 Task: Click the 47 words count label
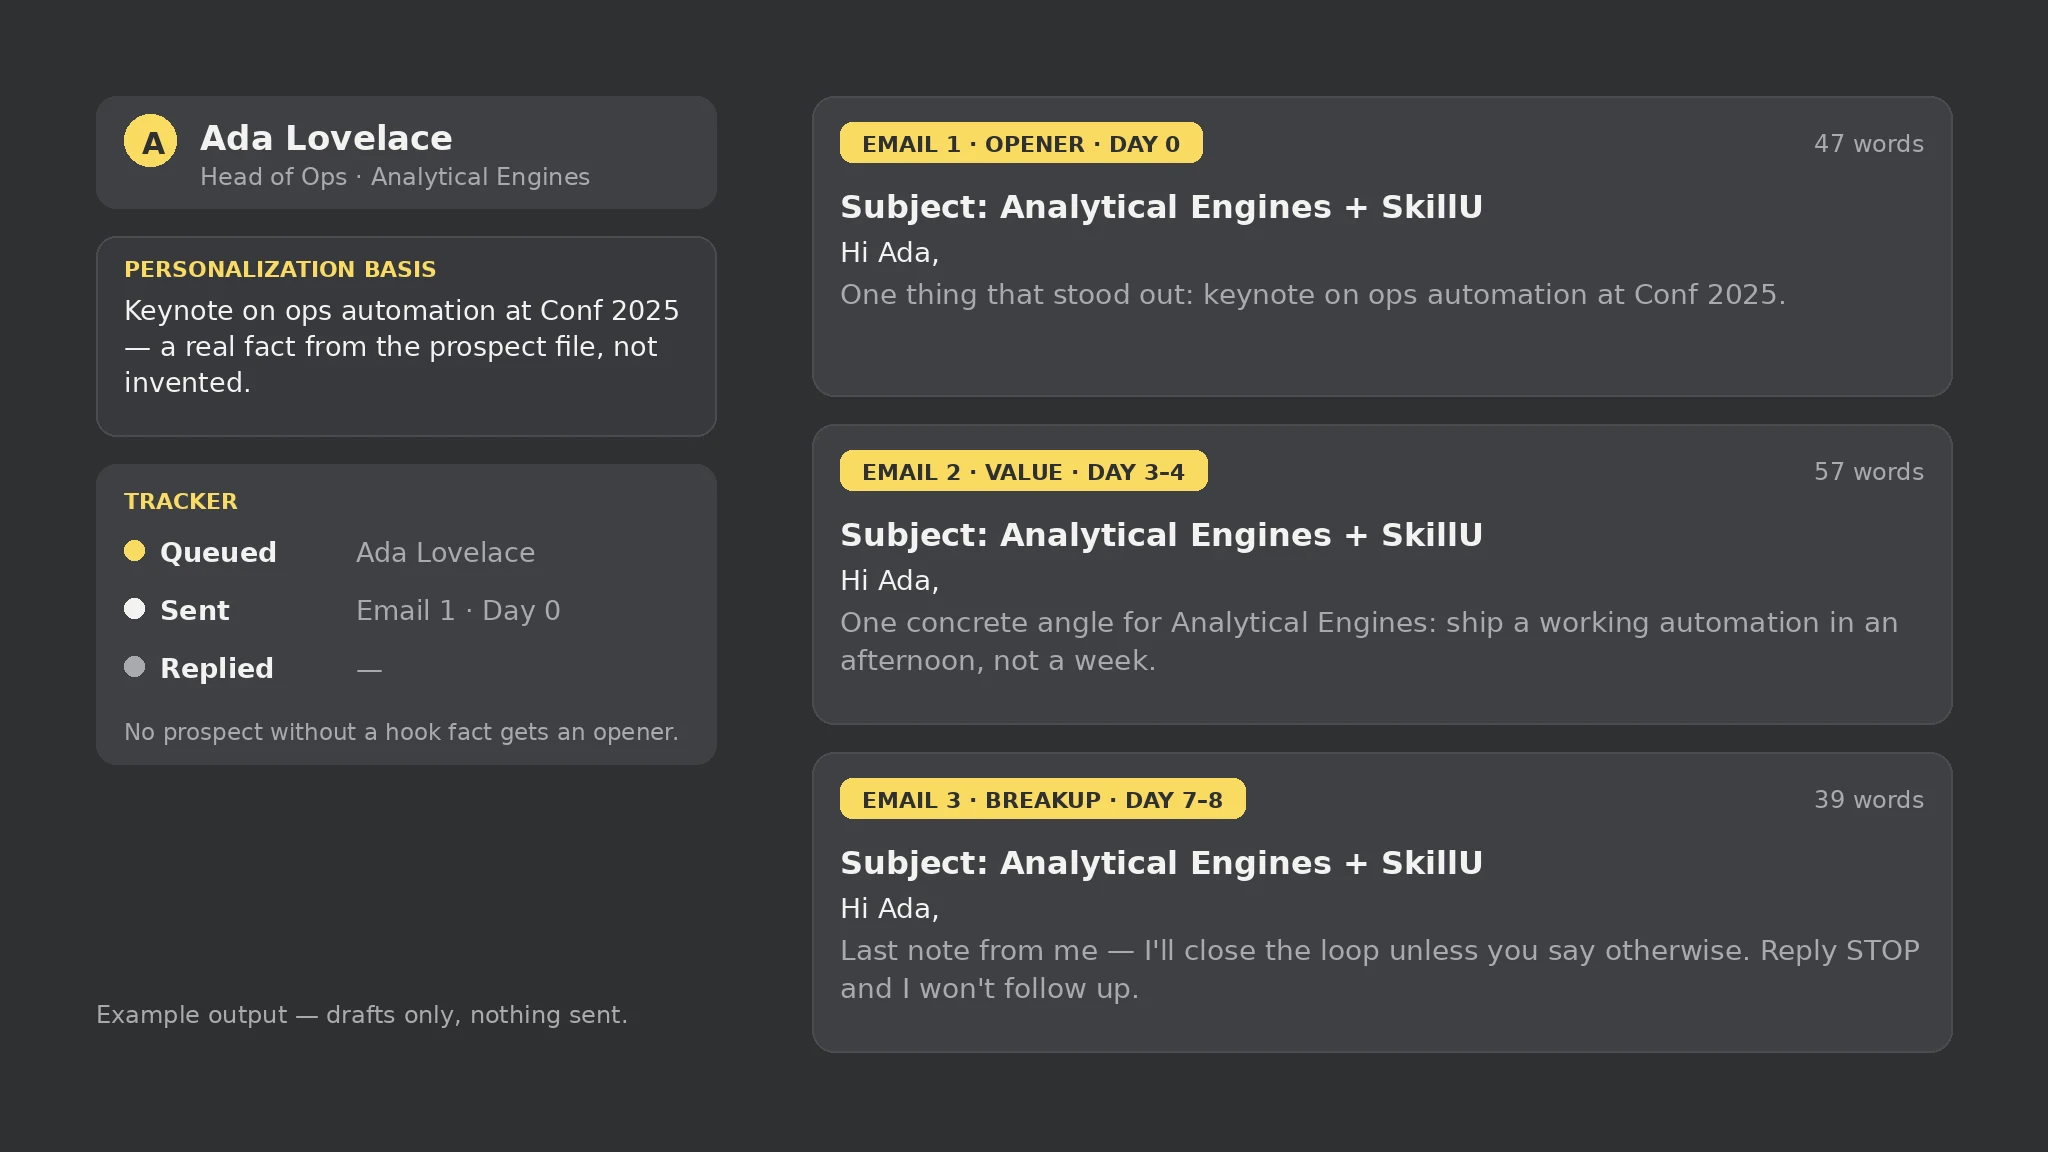1868,144
